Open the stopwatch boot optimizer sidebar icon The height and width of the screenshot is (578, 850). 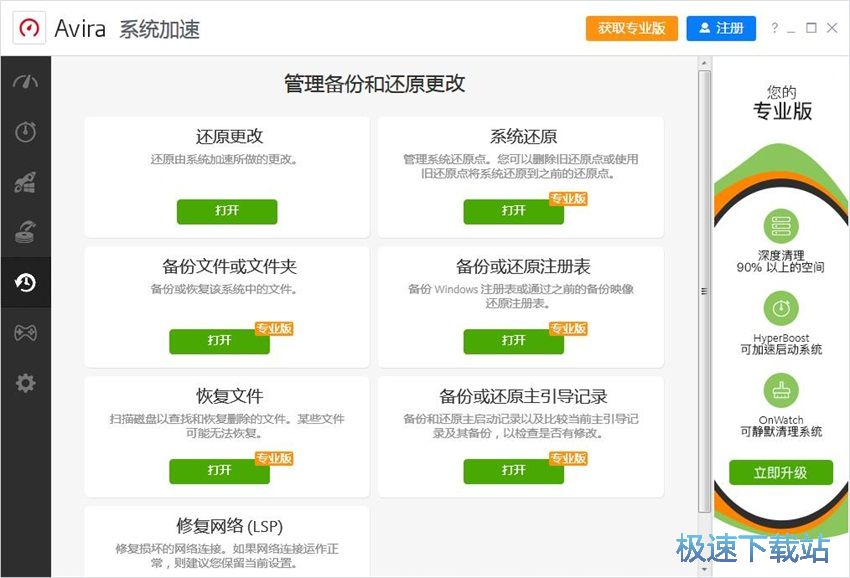(25, 131)
